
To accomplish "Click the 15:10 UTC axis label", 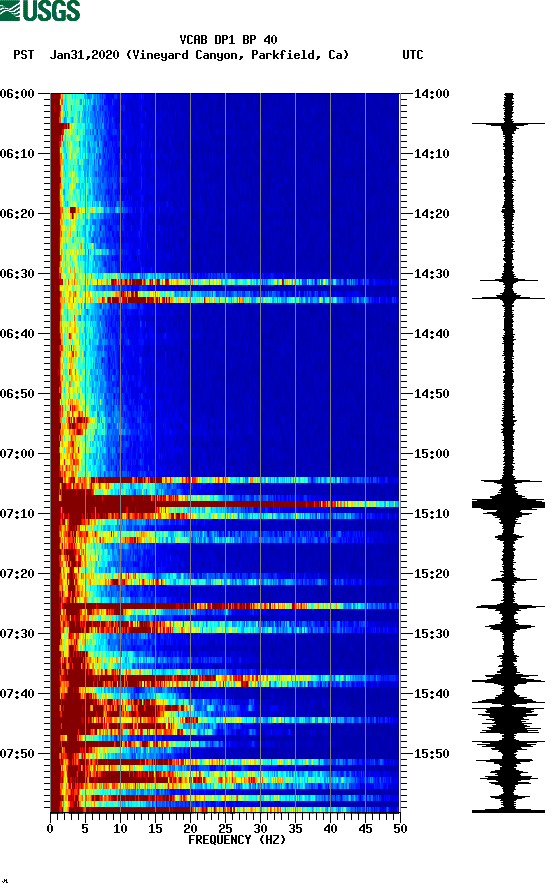I will (431, 514).
